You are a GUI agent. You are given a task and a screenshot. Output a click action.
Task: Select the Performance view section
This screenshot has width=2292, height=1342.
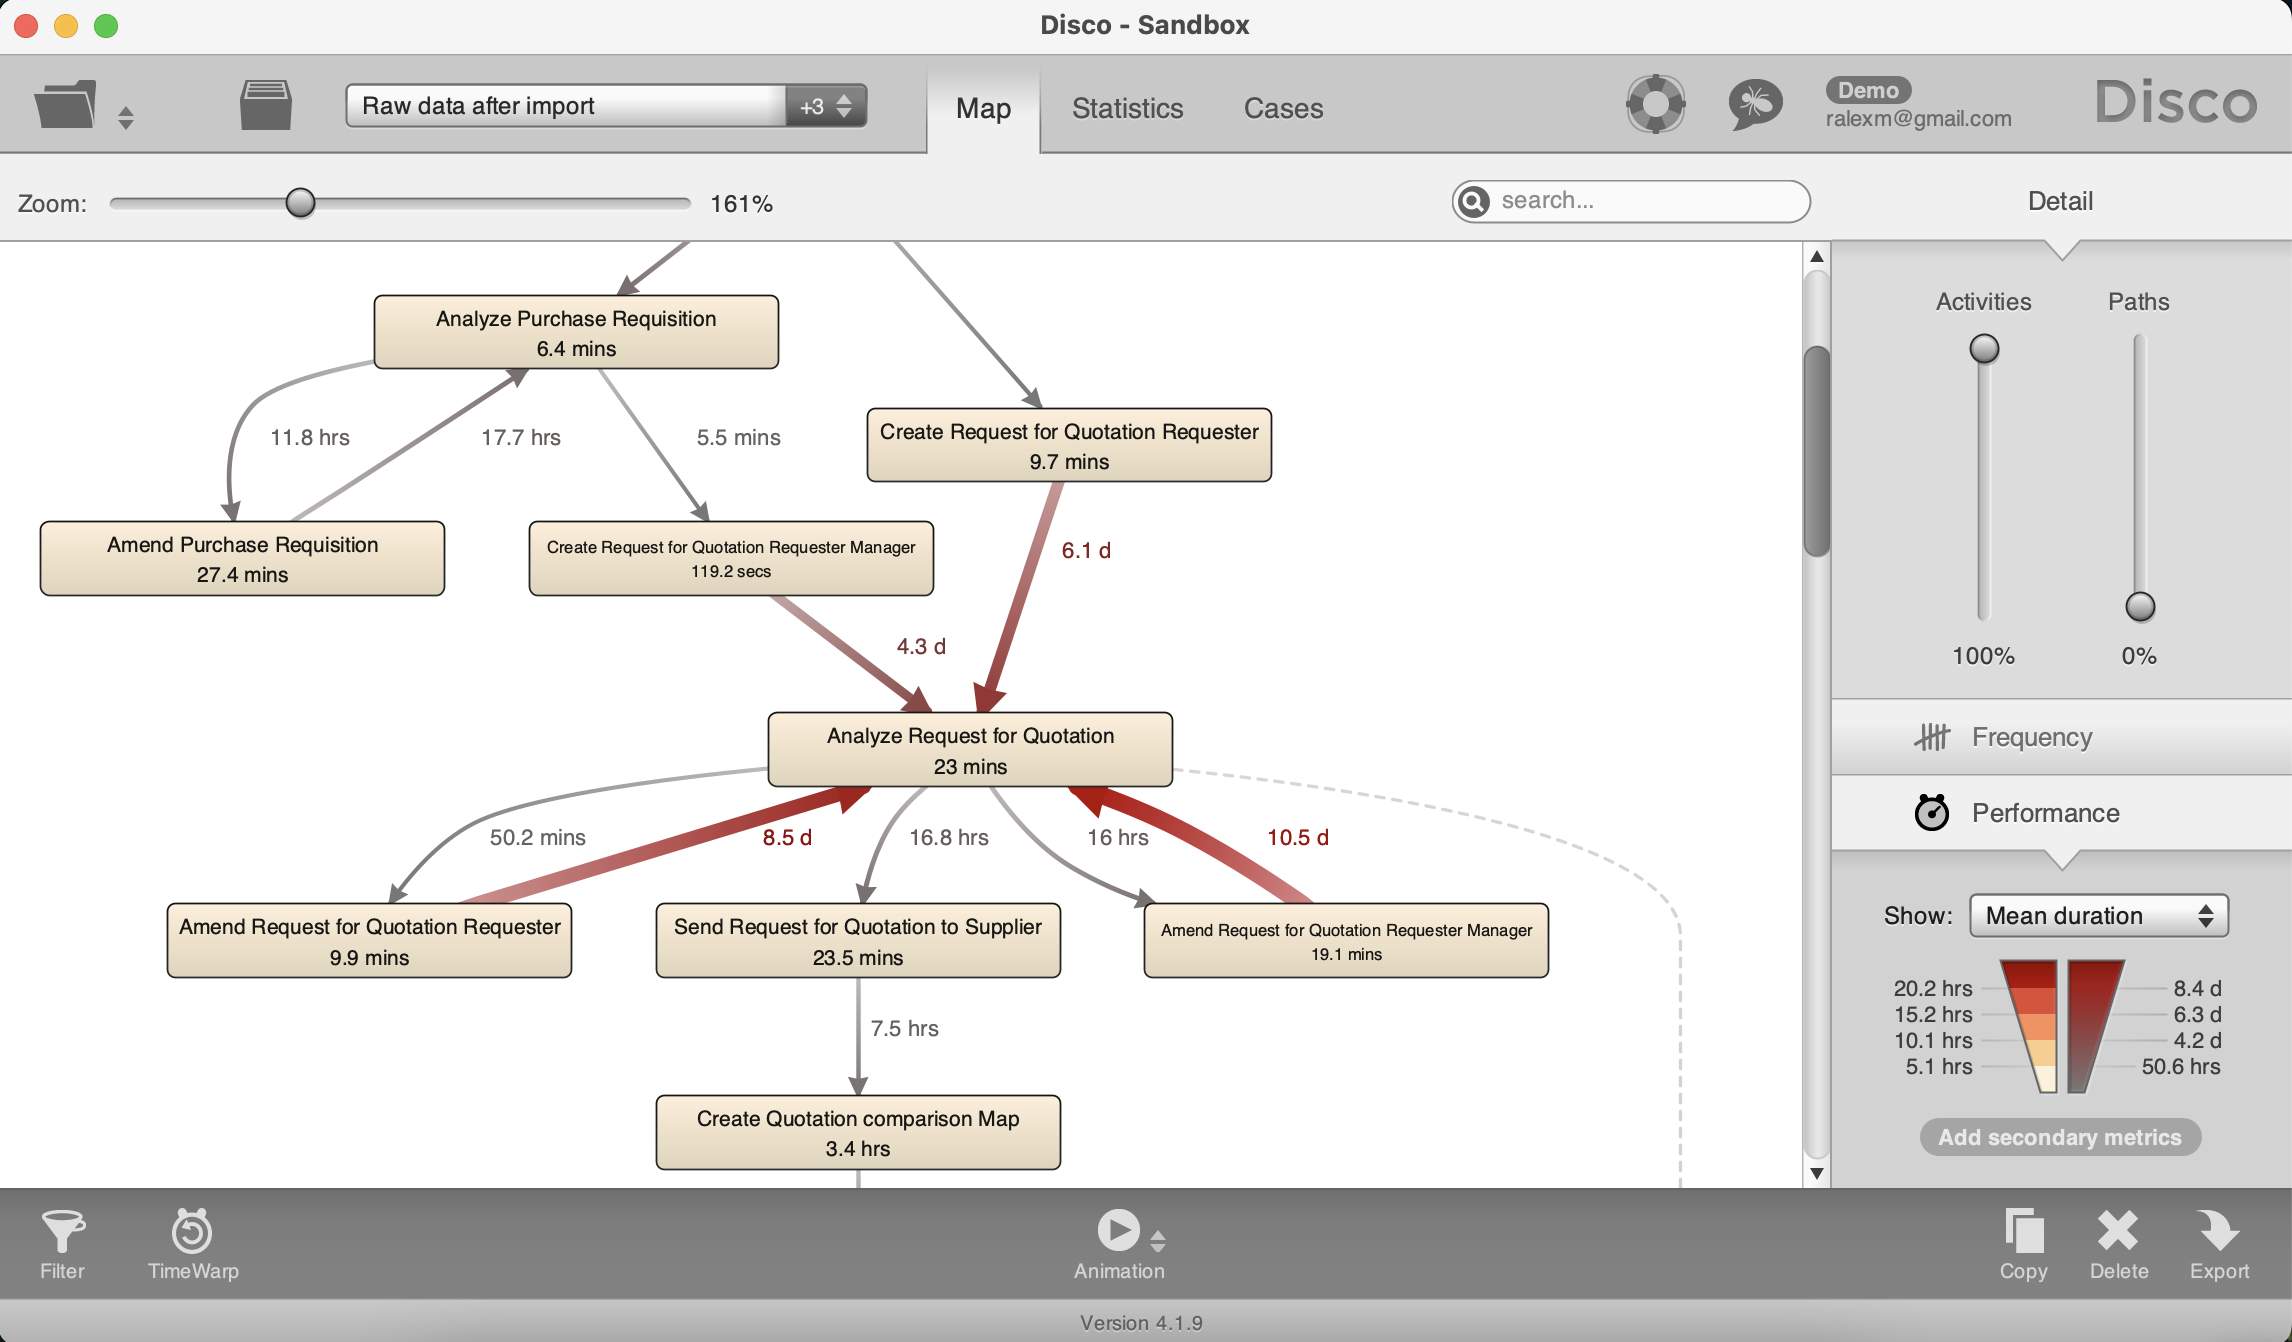[2061, 813]
